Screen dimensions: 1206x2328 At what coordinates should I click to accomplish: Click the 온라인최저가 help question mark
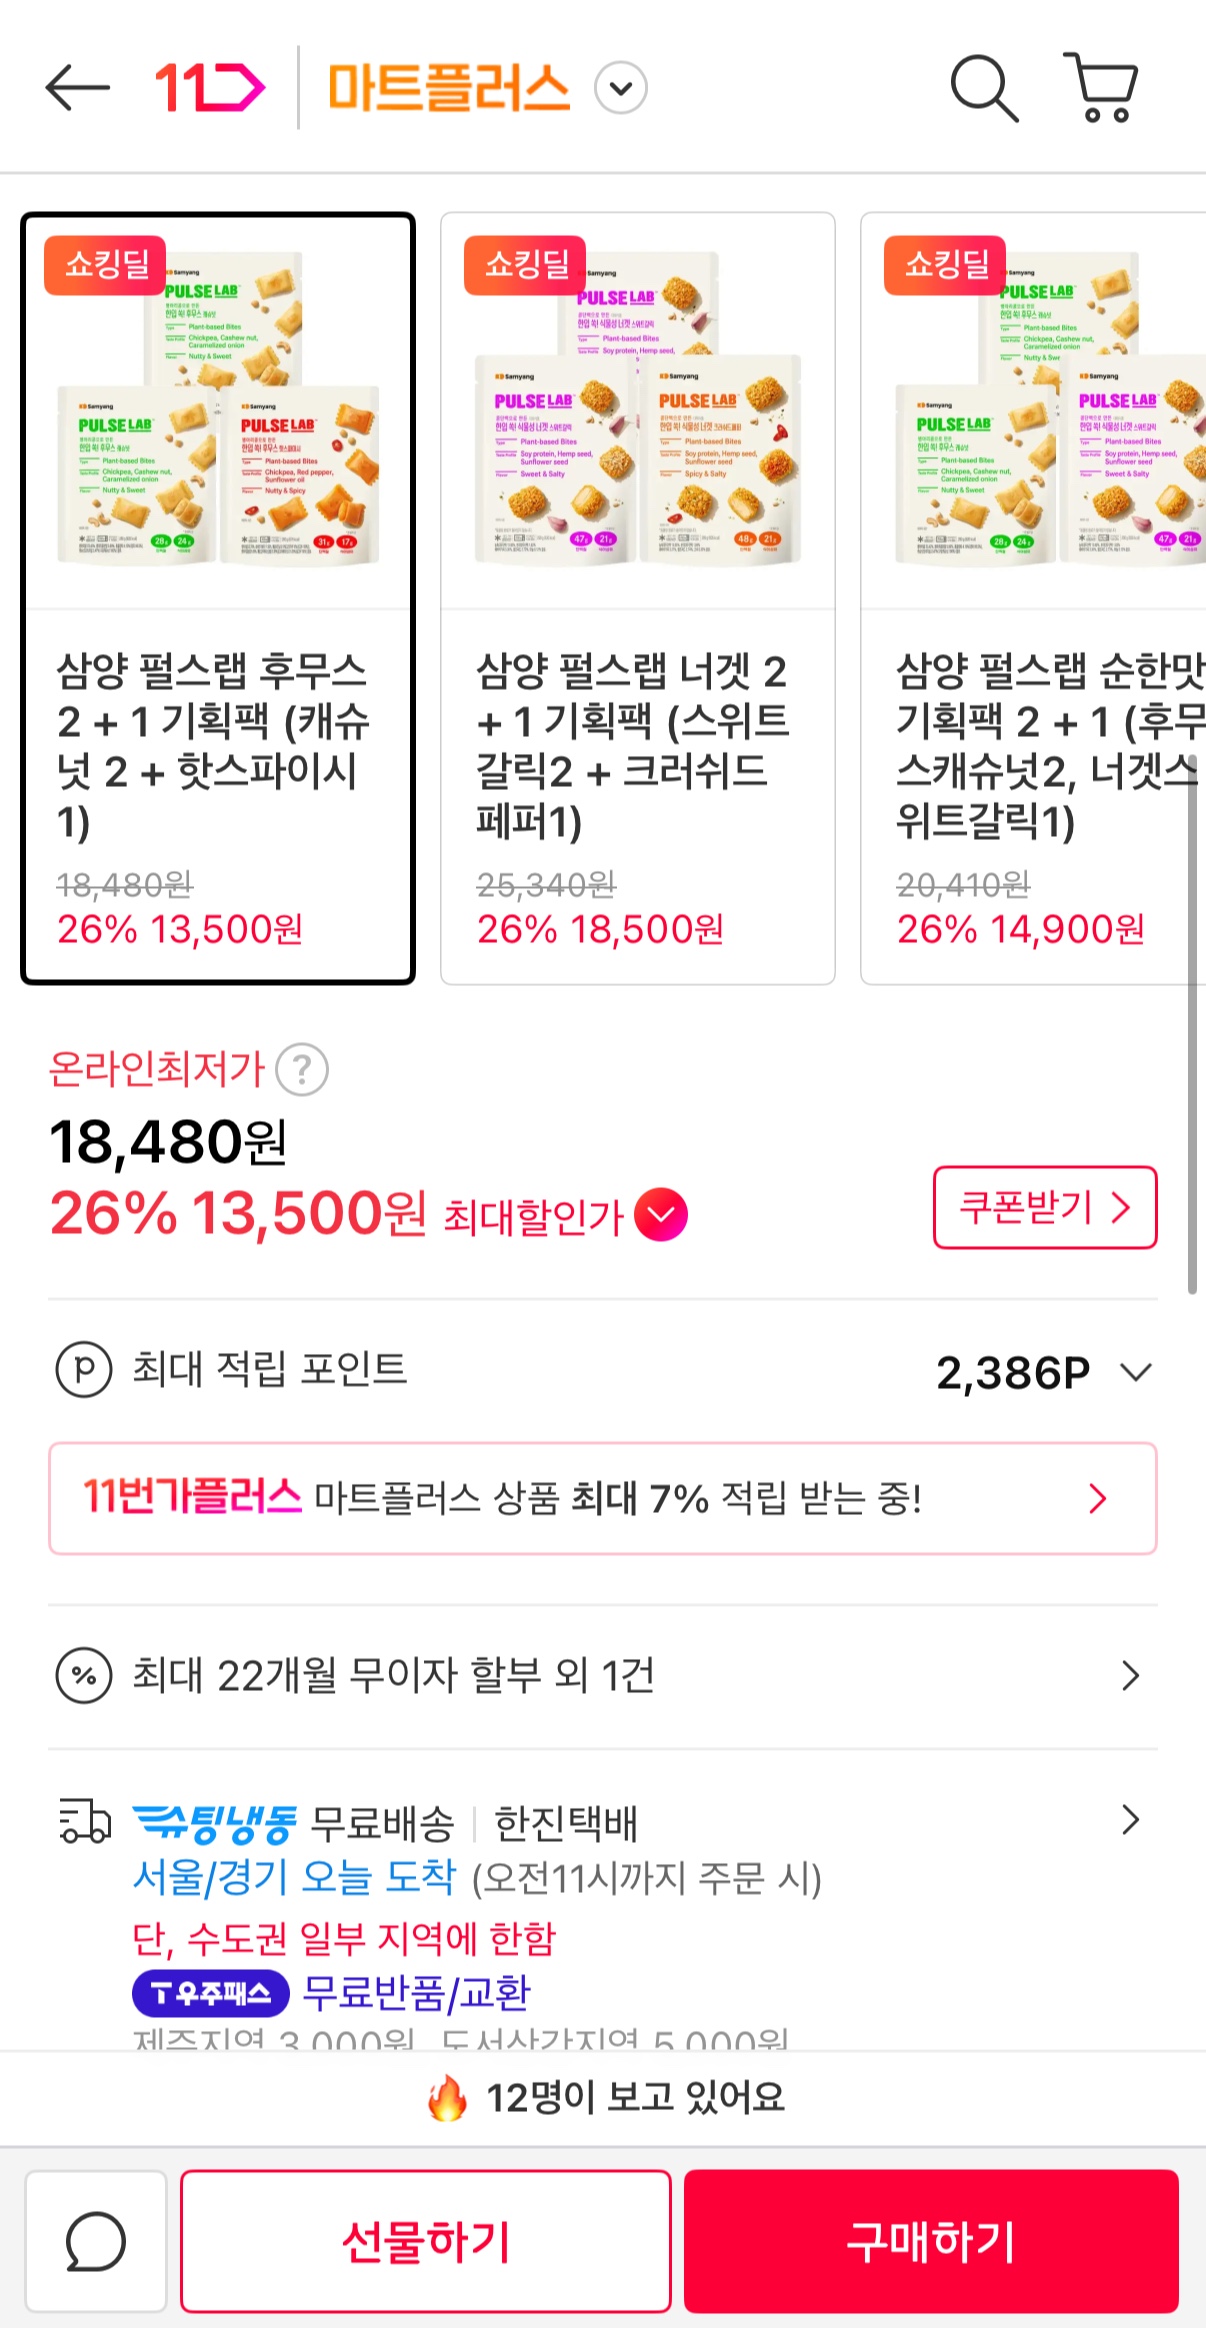pos(302,1069)
